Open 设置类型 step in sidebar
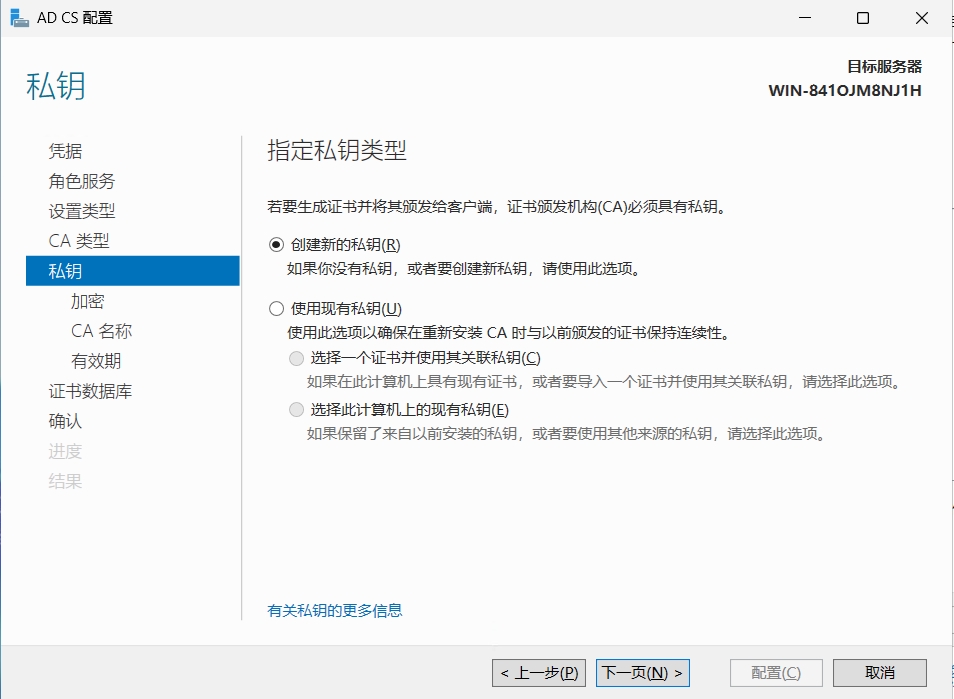Screen dimensions: 954x699 82,211
